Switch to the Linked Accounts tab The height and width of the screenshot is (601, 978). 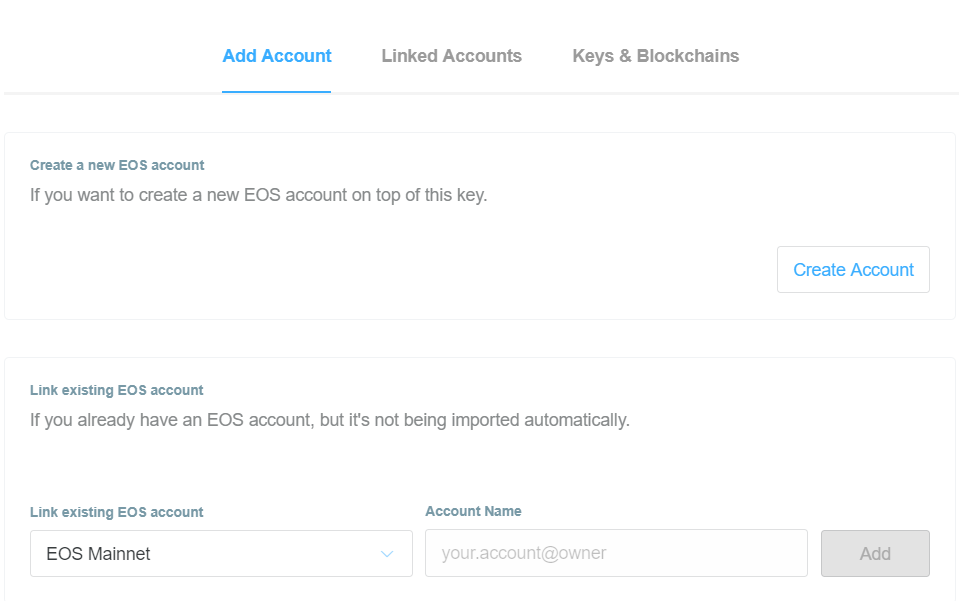click(x=451, y=56)
